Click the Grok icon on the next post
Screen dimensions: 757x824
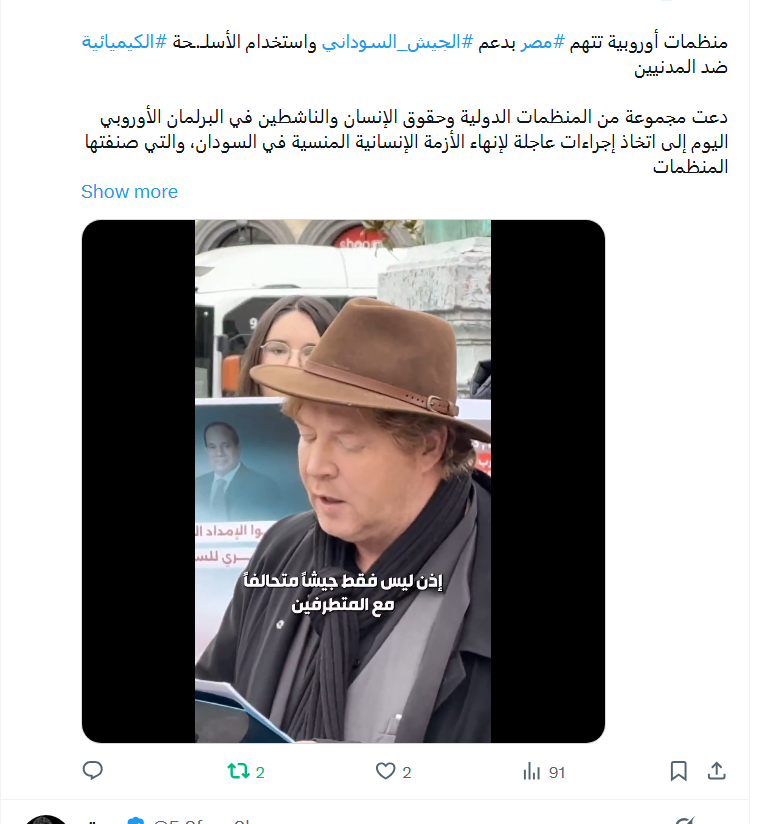685,820
